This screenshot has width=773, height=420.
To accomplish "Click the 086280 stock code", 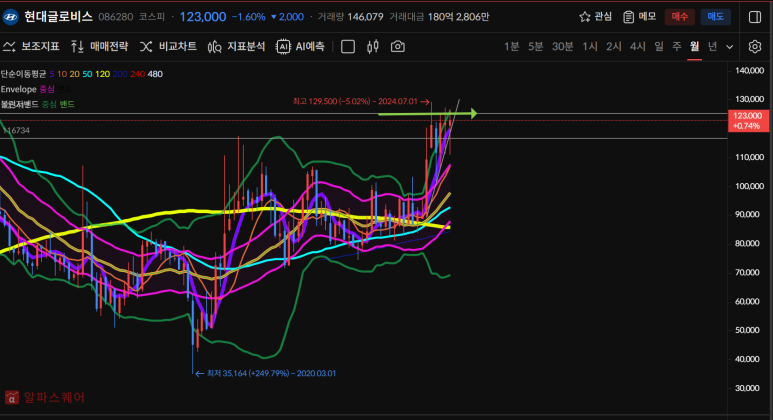I will coord(116,17).
